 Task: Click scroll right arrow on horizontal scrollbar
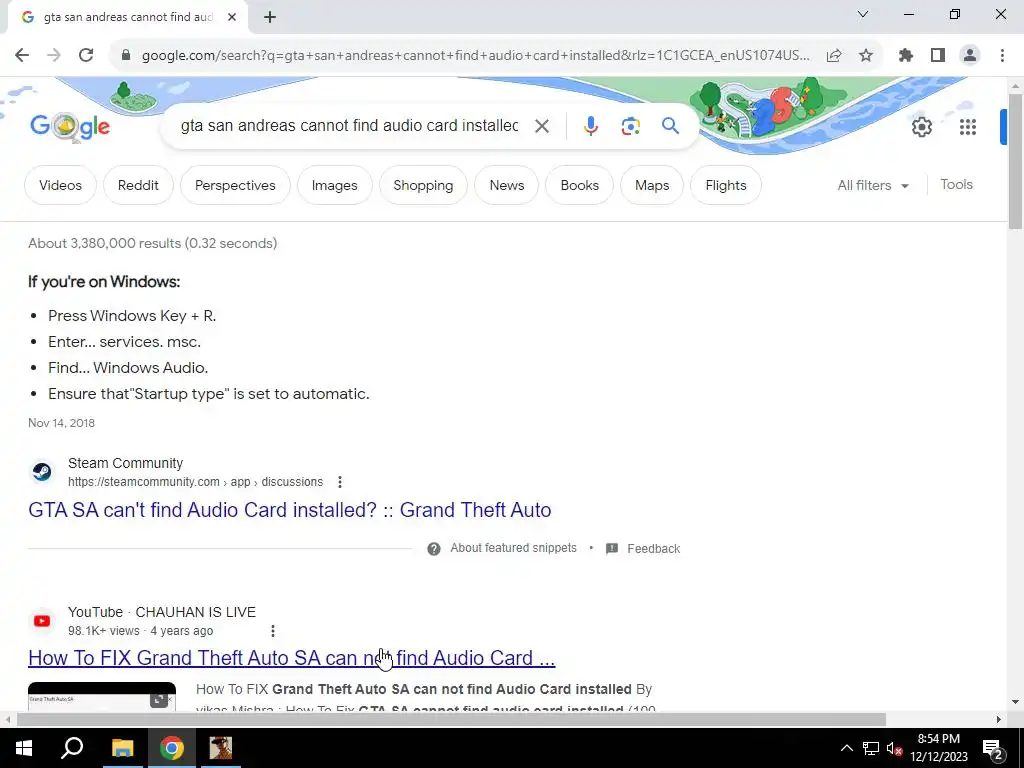point(999,720)
